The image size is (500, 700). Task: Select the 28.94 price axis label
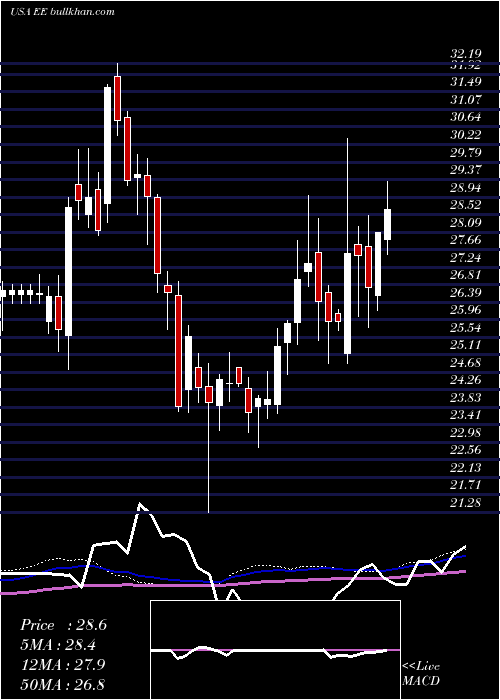pos(465,187)
